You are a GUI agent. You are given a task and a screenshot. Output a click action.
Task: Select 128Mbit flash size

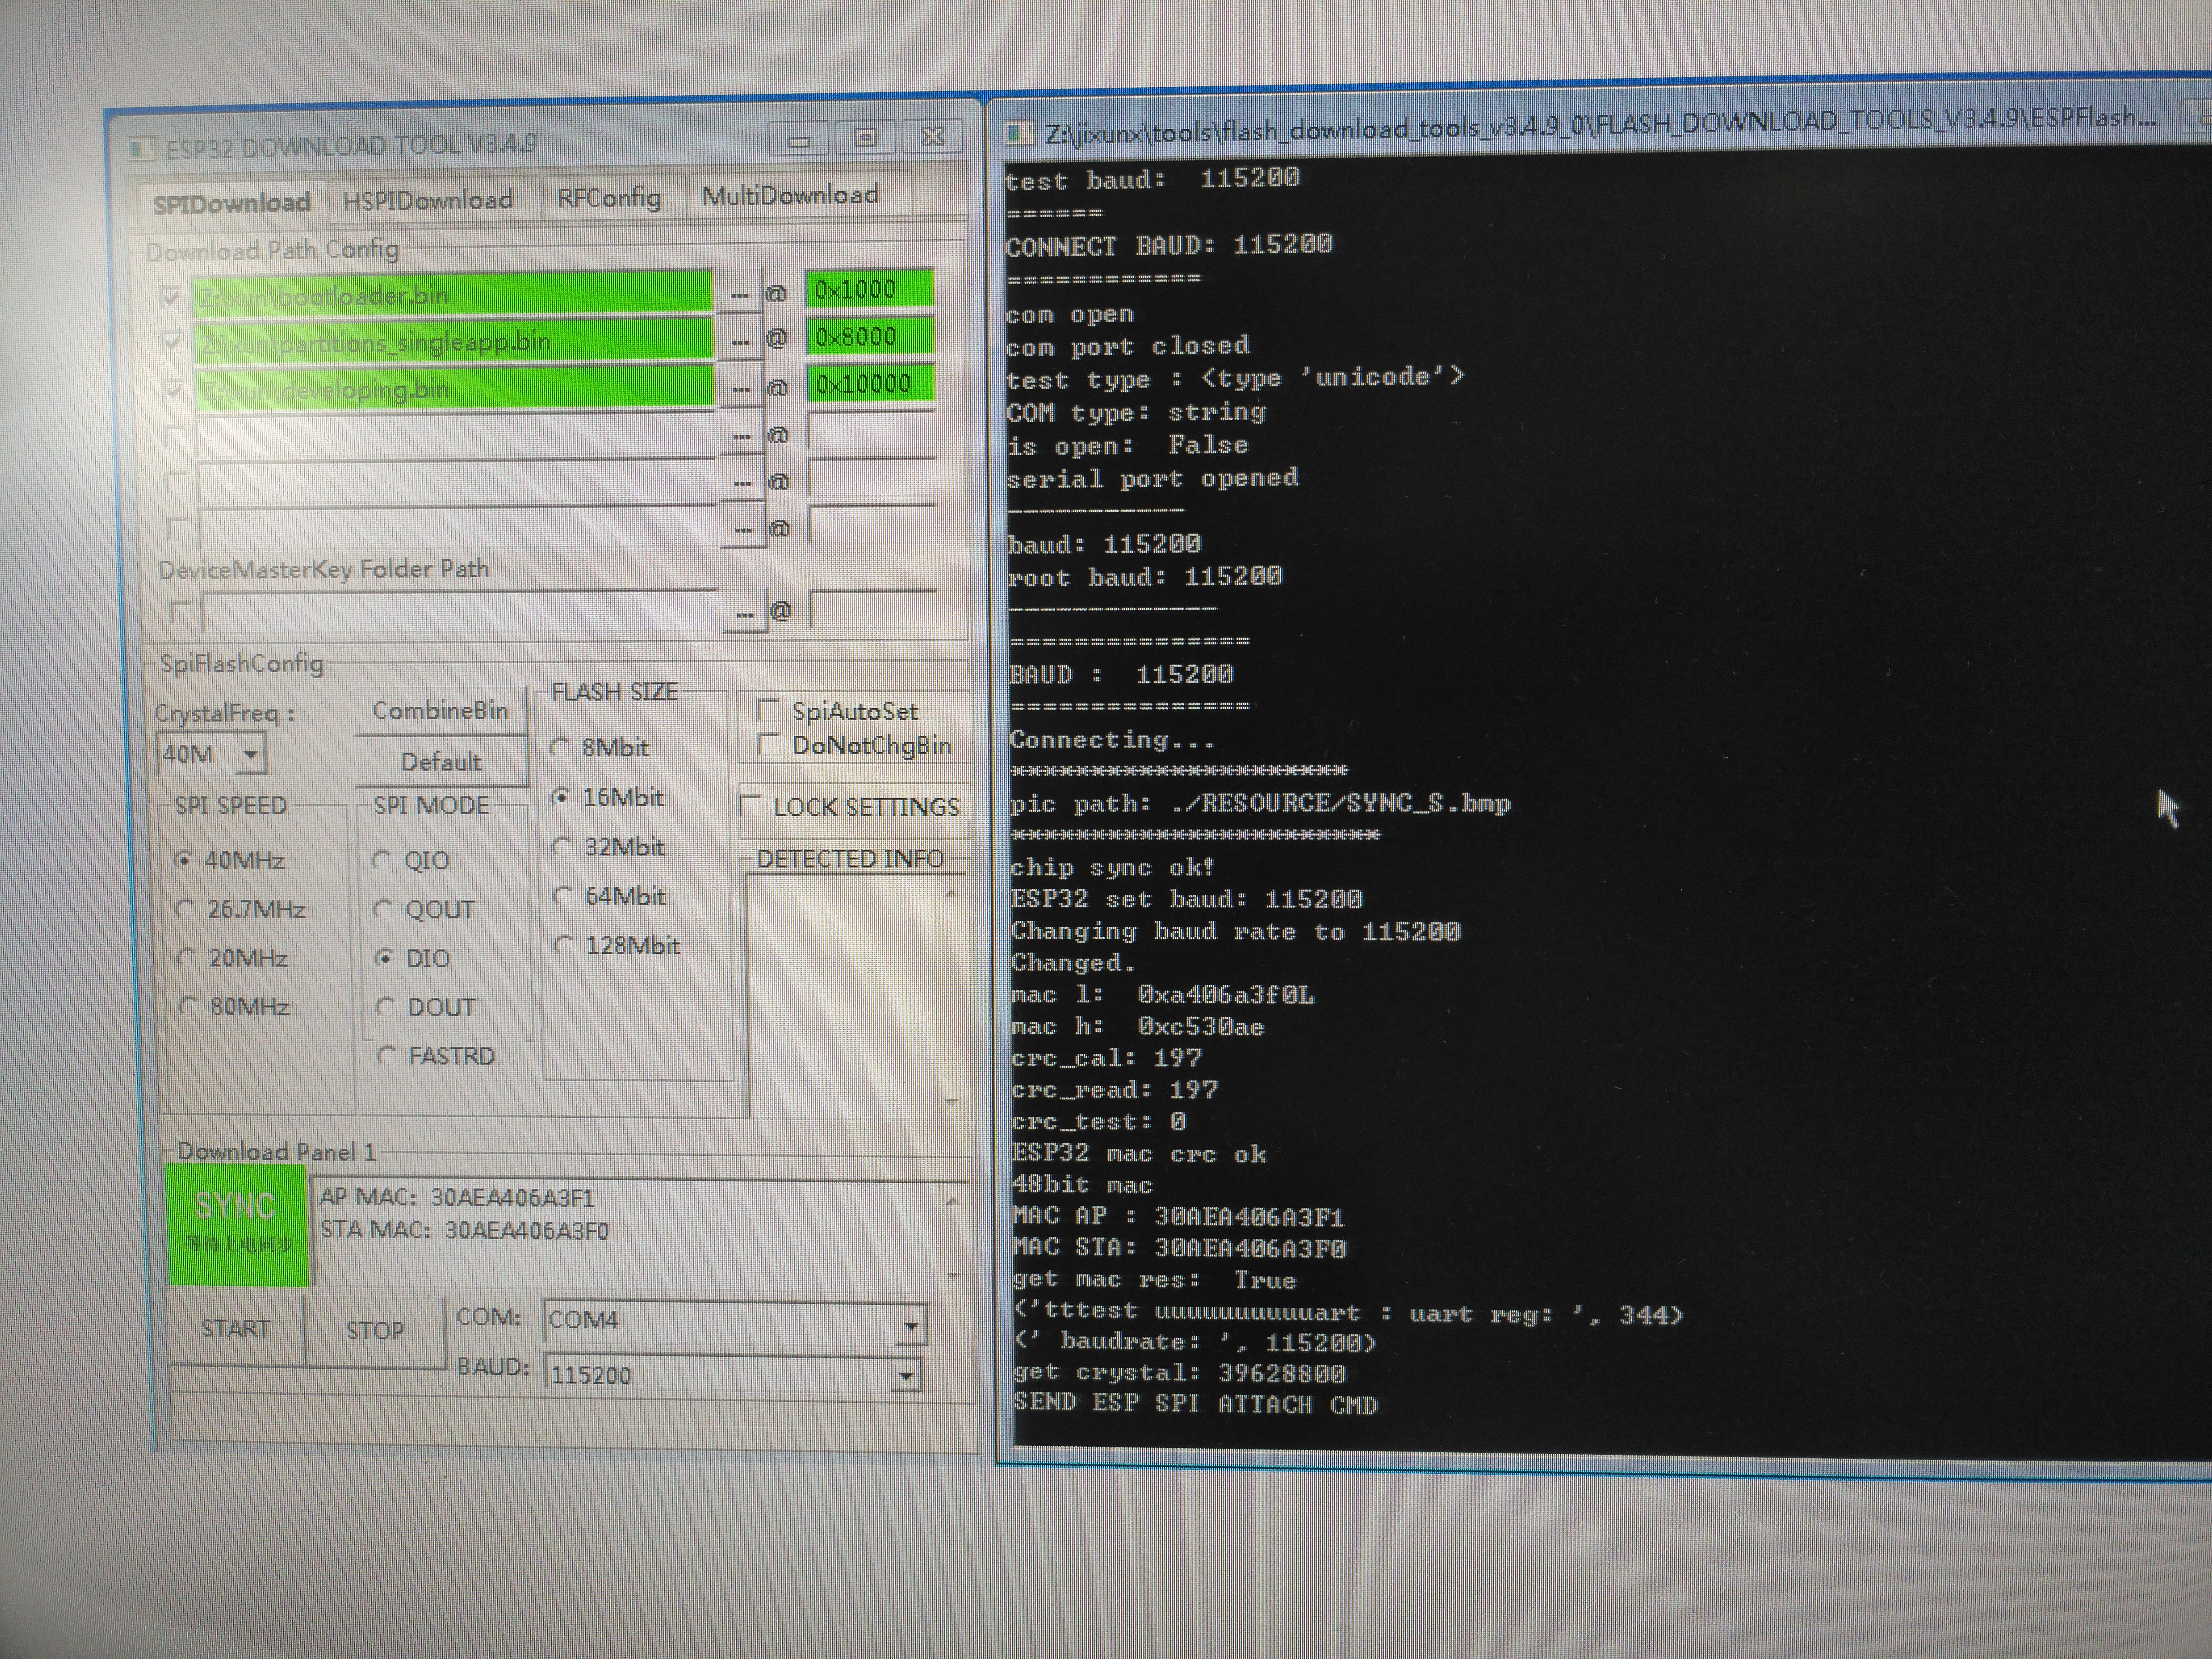click(x=618, y=945)
